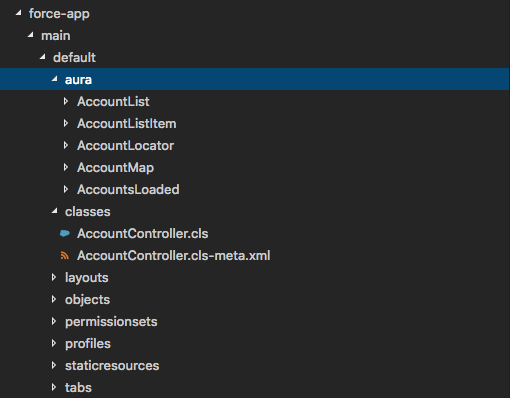This screenshot has width=510, height=398.
Task: Collapse the classes folder arrow
Action: point(55,211)
